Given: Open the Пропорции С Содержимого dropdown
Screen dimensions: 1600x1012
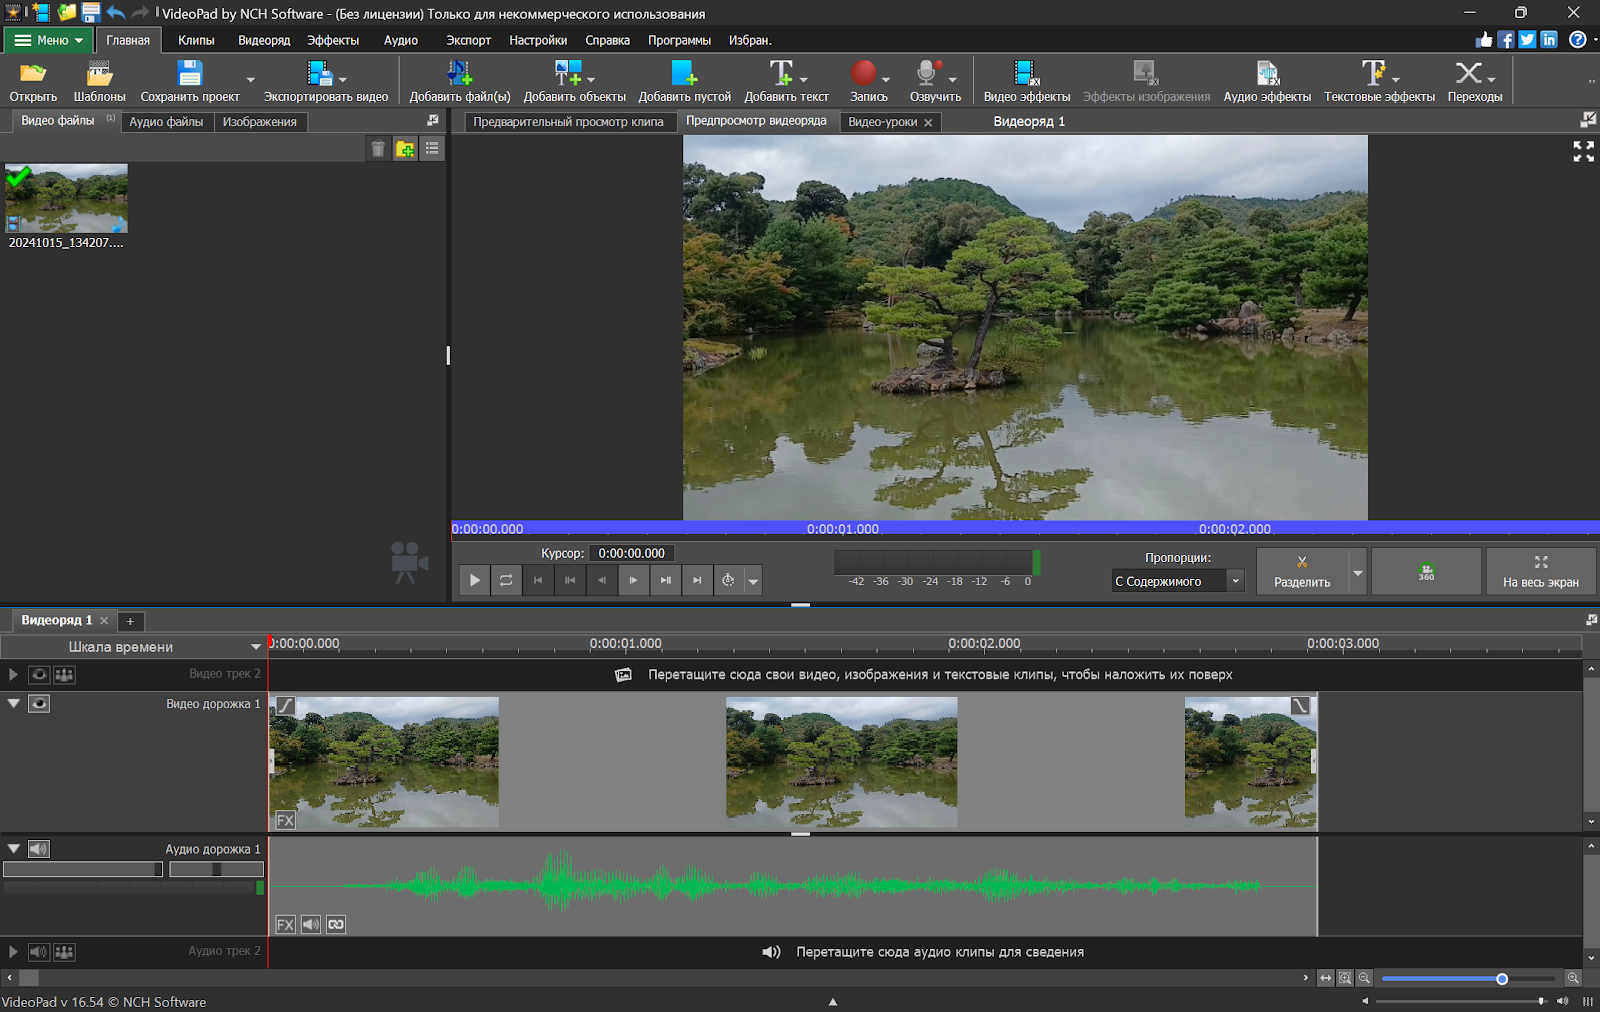Looking at the screenshot, I should tap(1178, 581).
